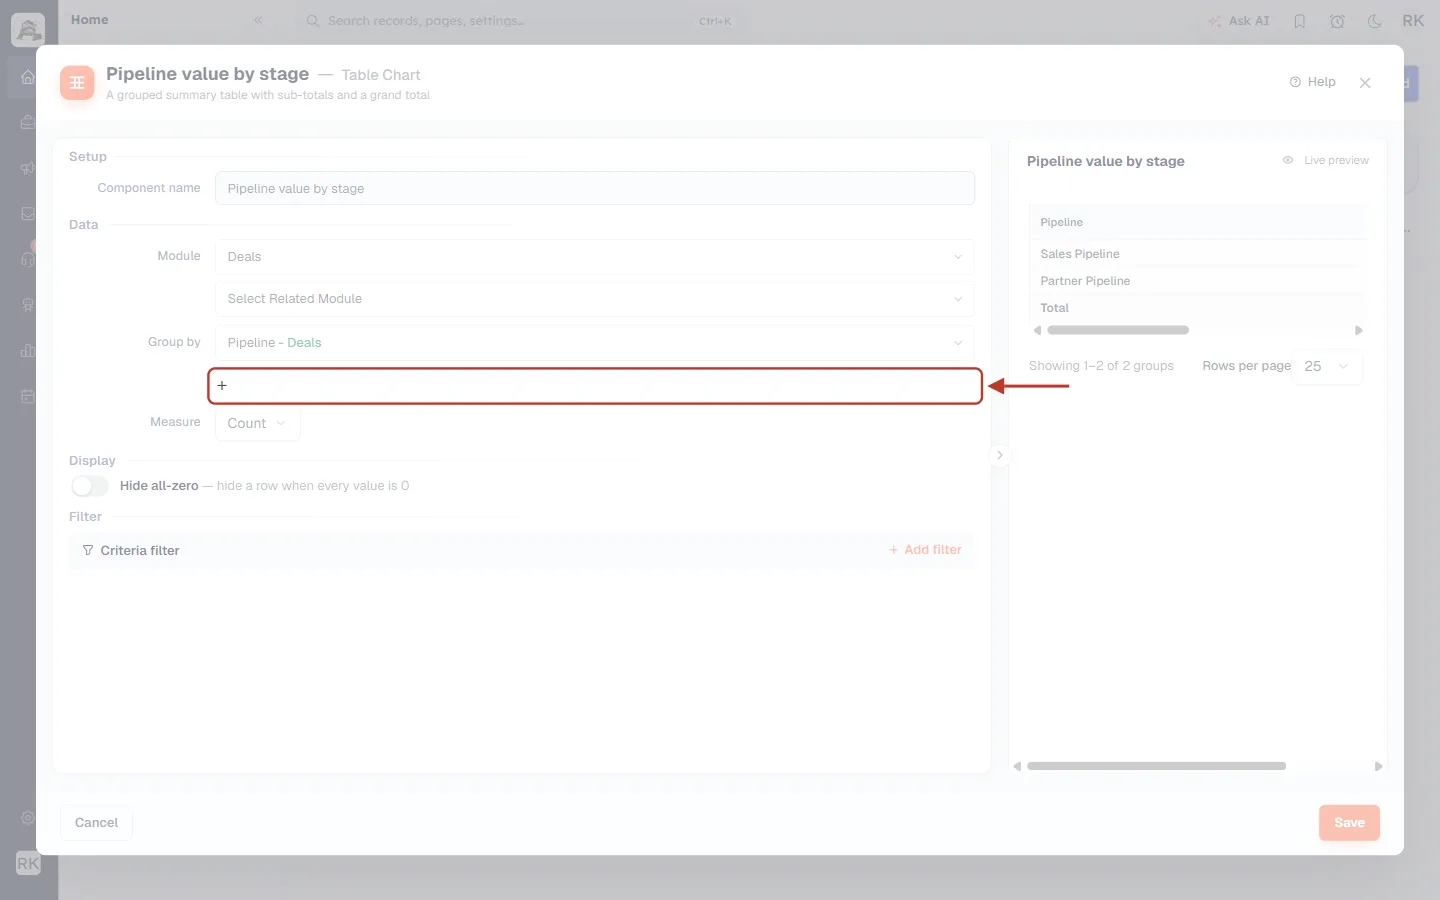Click the search magnifier icon
The height and width of the screenshot is (900, 1440).
313,21
